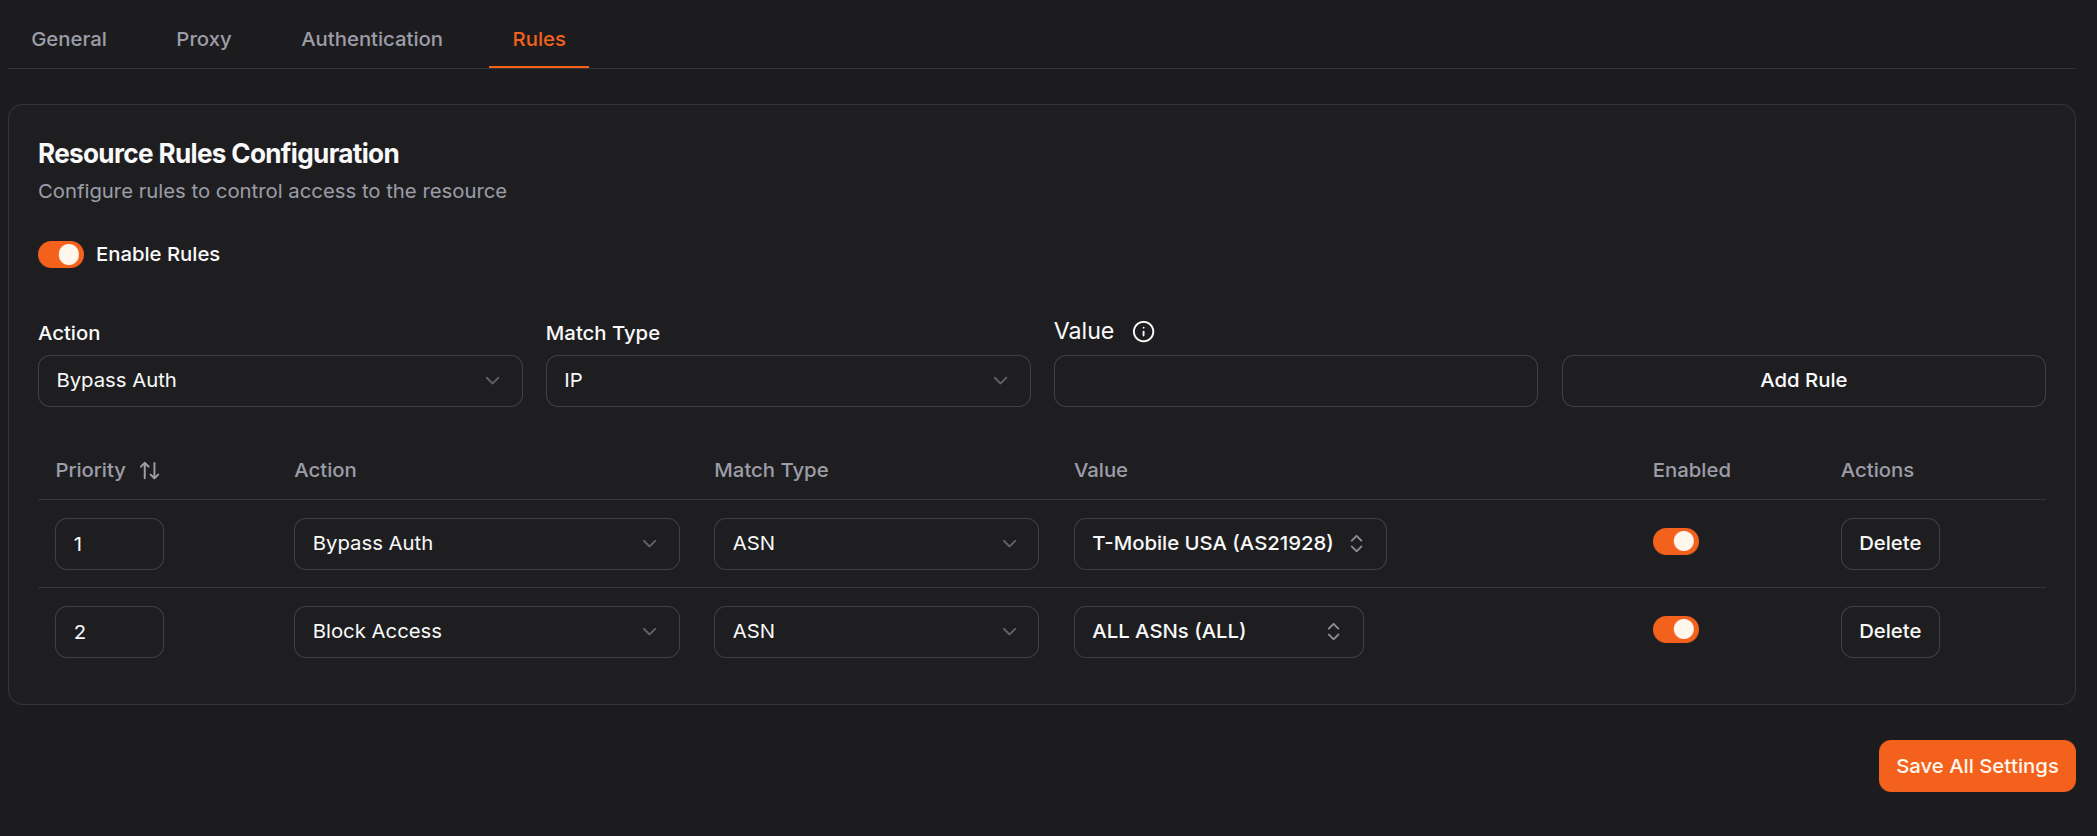Disable the T-Mobile USA rule toggle
Viewport: 2097px width, 836px height.
[x=1675, y=542]
